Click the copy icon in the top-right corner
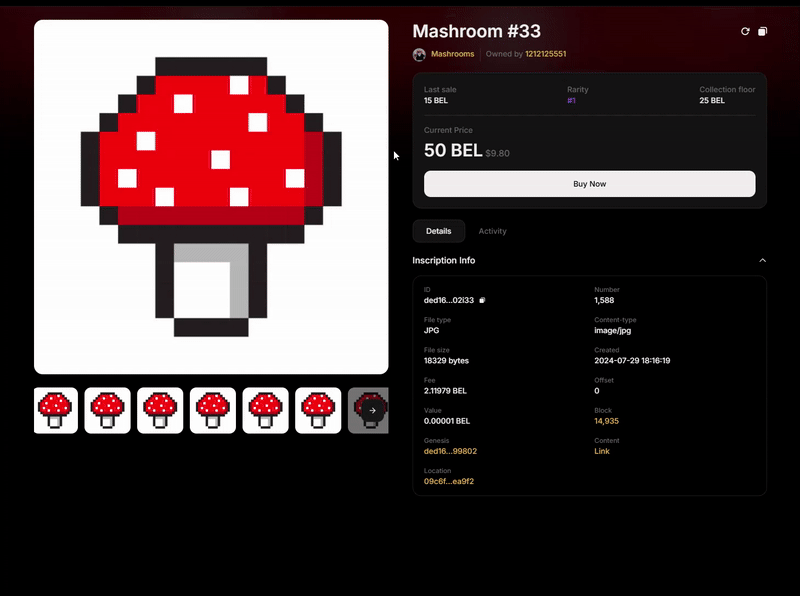The width and height of the screenshot is (800, 596). pos(762,32)
